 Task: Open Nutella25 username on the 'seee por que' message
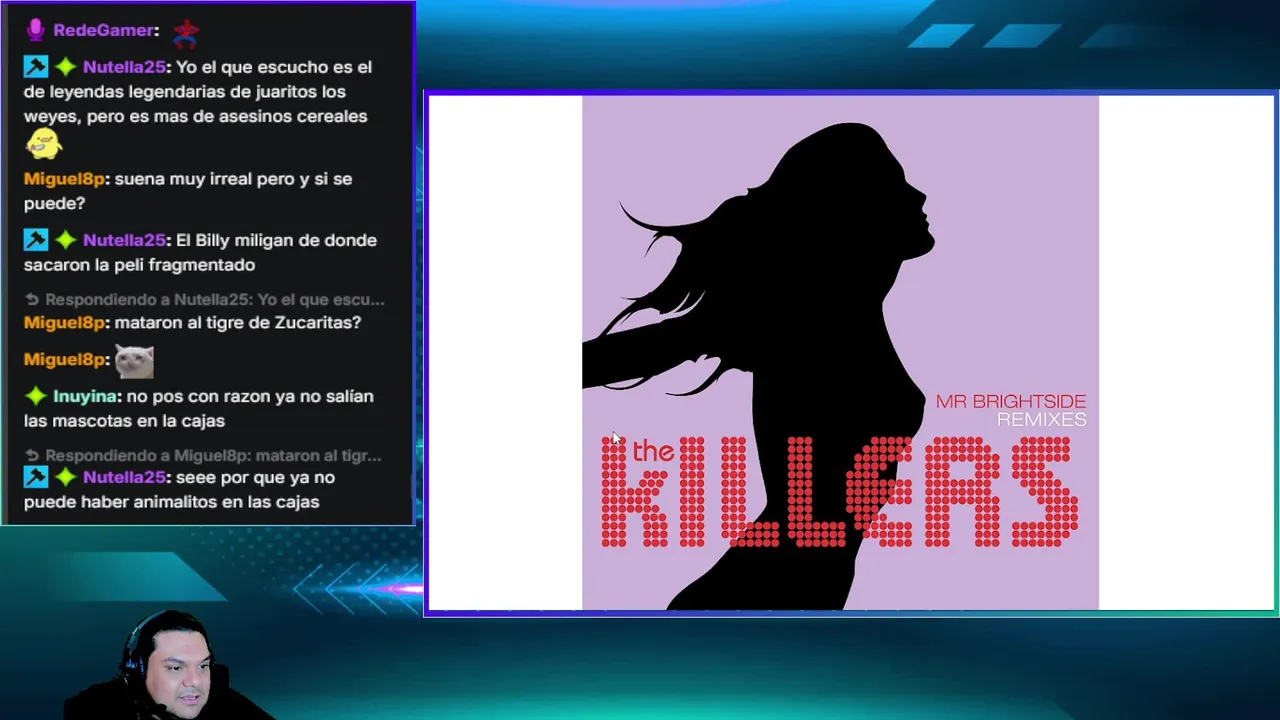coord(124,477)
